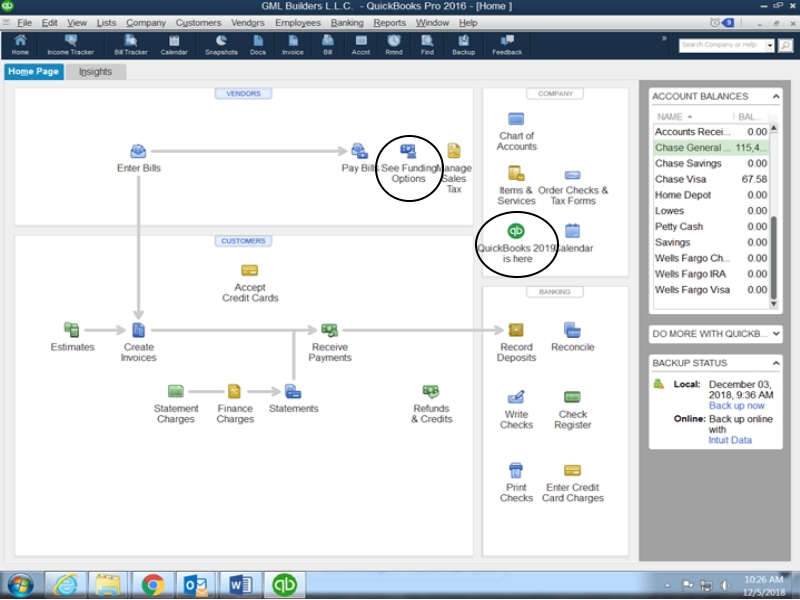This screenshot has height=600, width=800.
Task: Open Statements in Customers section
Action: tap(293, 399)
